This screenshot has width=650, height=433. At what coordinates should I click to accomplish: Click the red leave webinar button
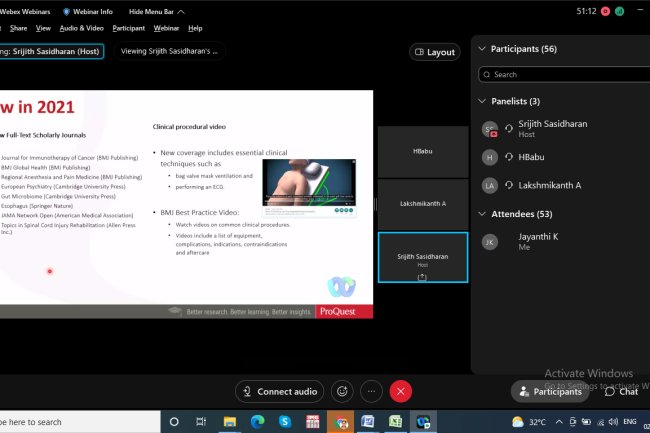point(400,392)
